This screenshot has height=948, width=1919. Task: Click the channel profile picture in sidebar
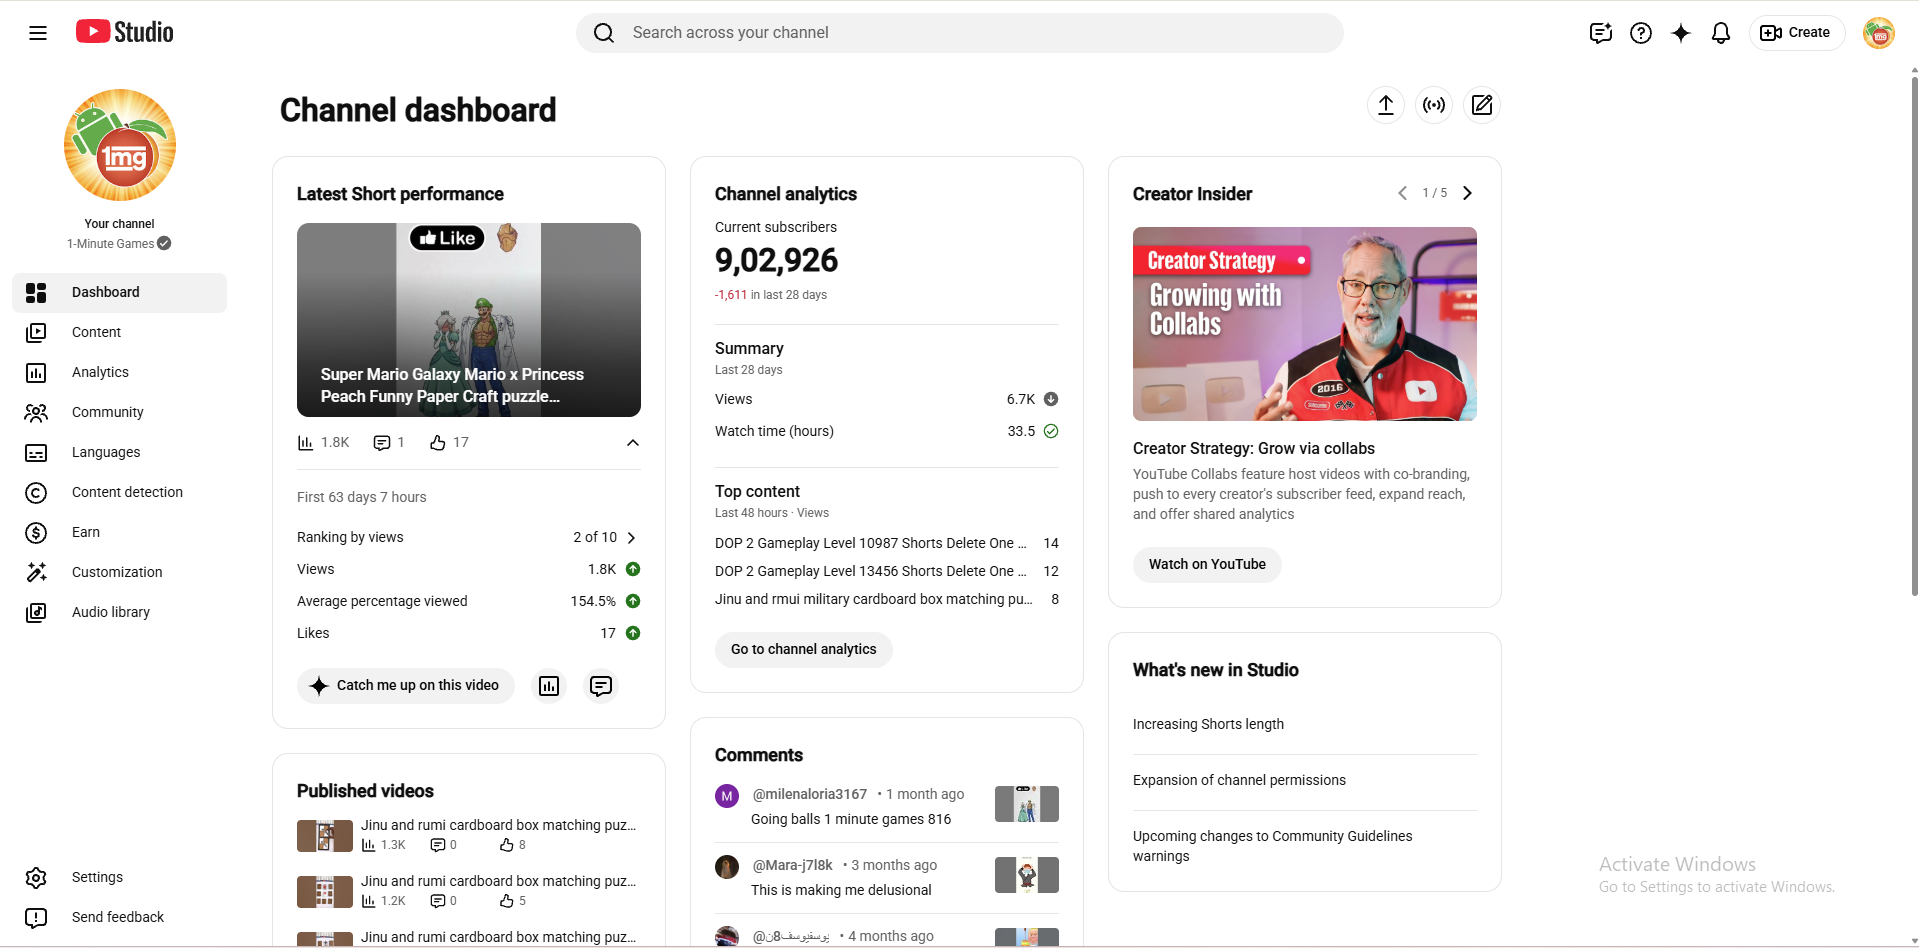click(120, 145)
